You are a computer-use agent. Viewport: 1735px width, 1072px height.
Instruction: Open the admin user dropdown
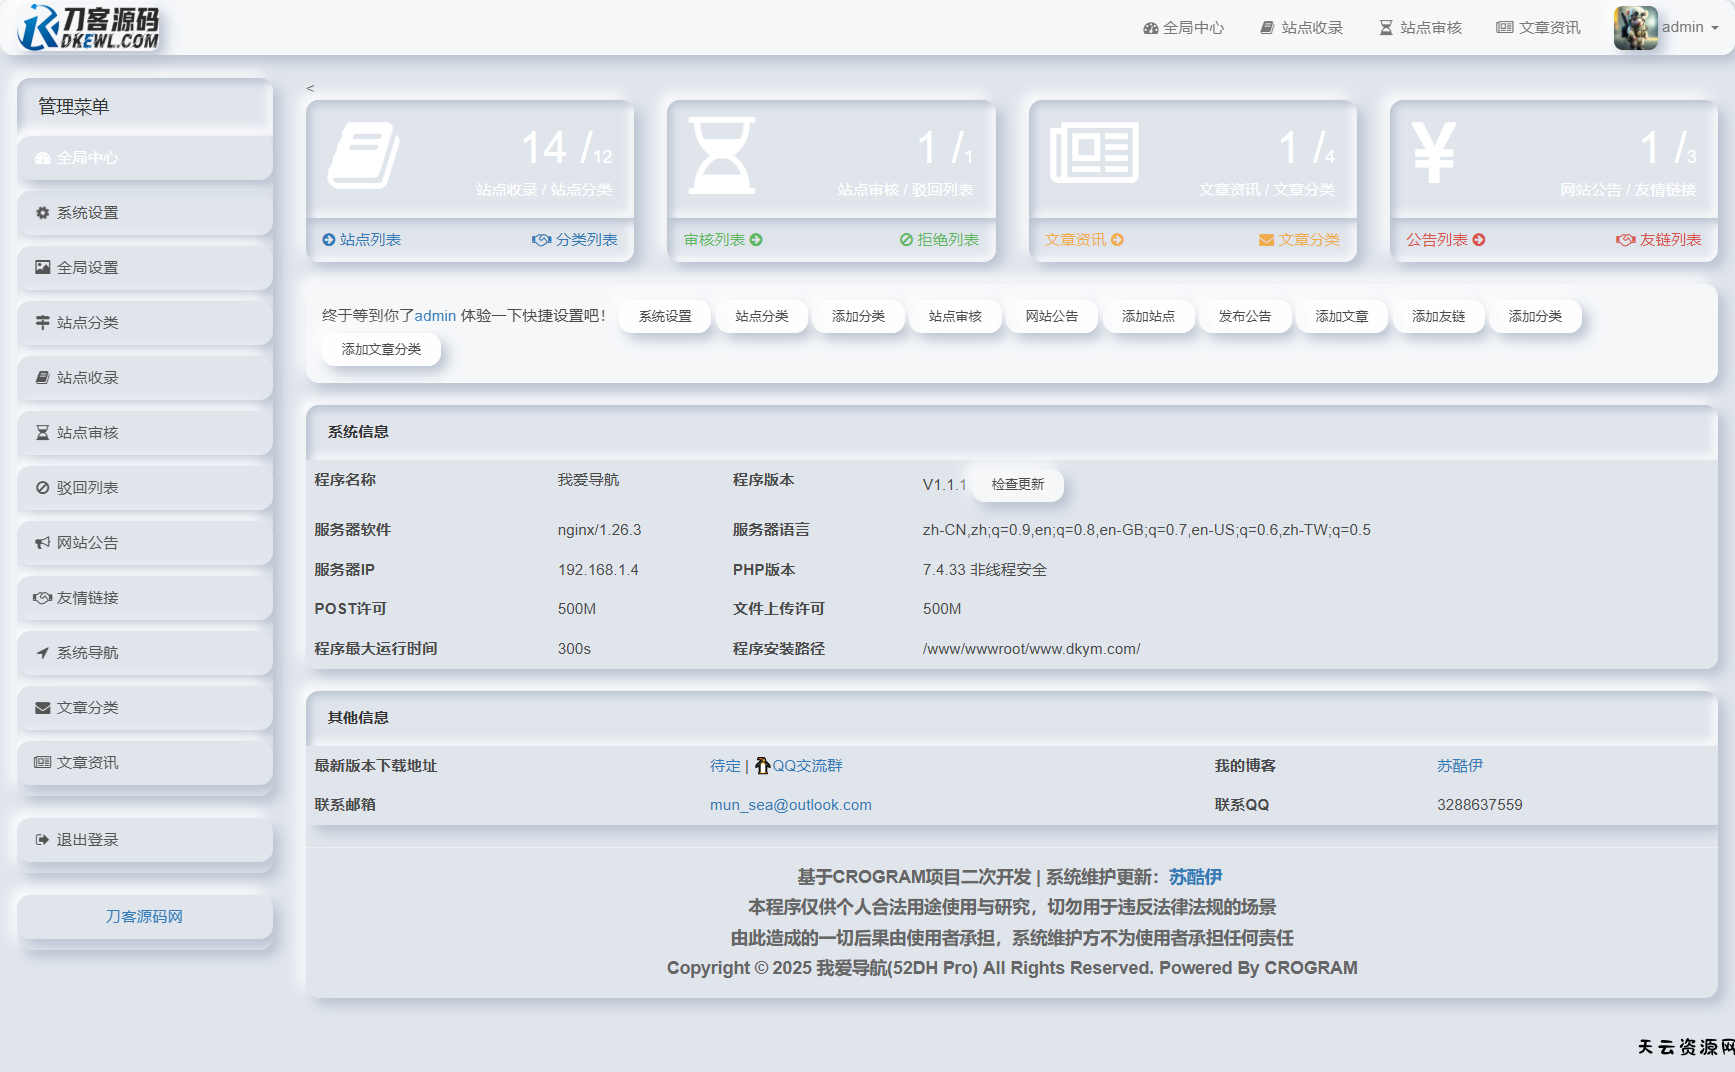tap(1689, 27)
